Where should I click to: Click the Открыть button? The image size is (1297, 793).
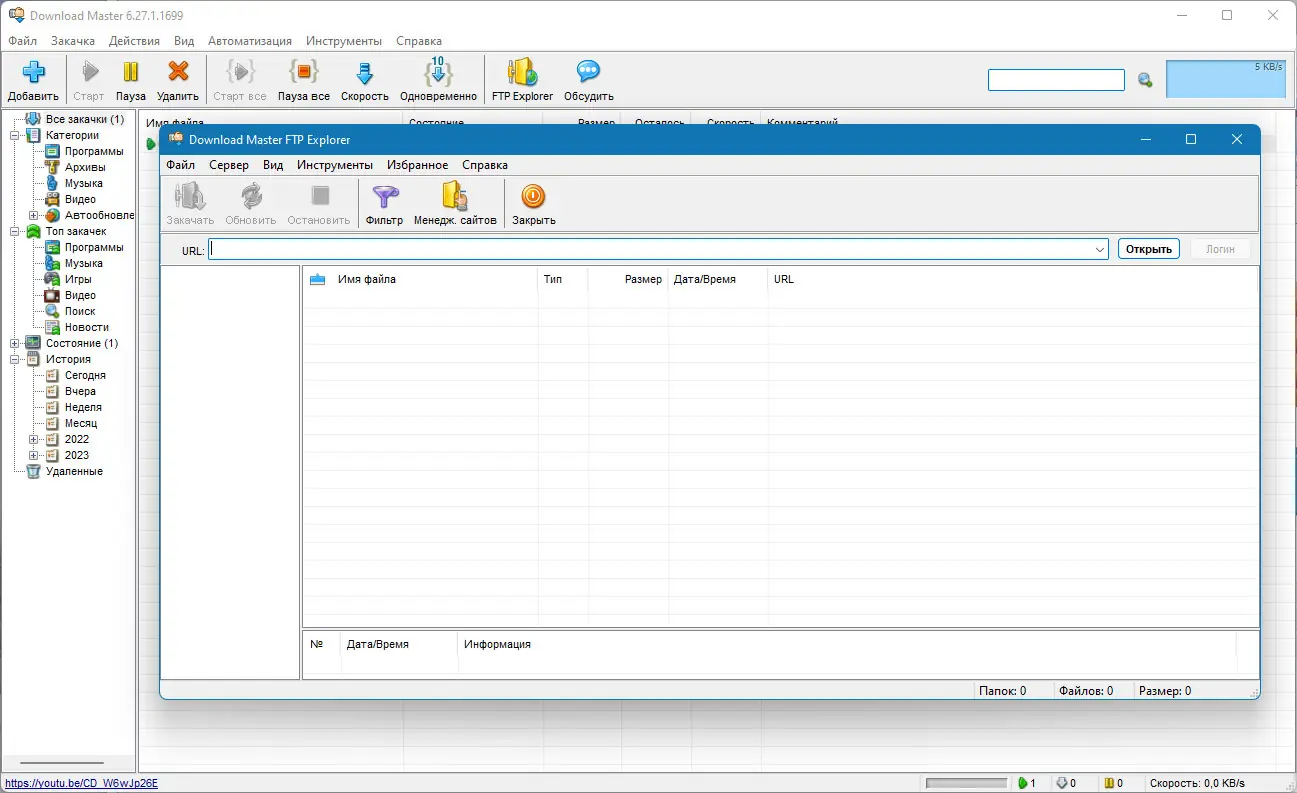[1149, 249]
